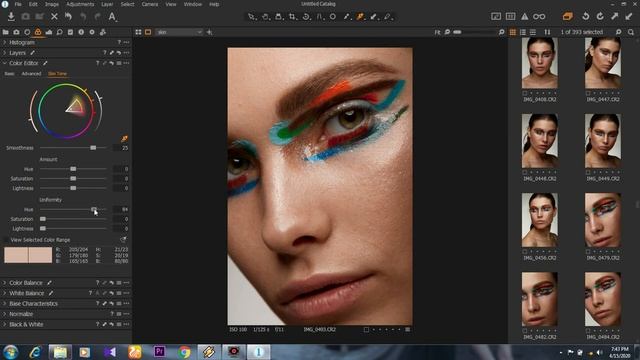Expand the Base Characteristics panel
This screenshot has height=360, width=640.
(4, 304)
